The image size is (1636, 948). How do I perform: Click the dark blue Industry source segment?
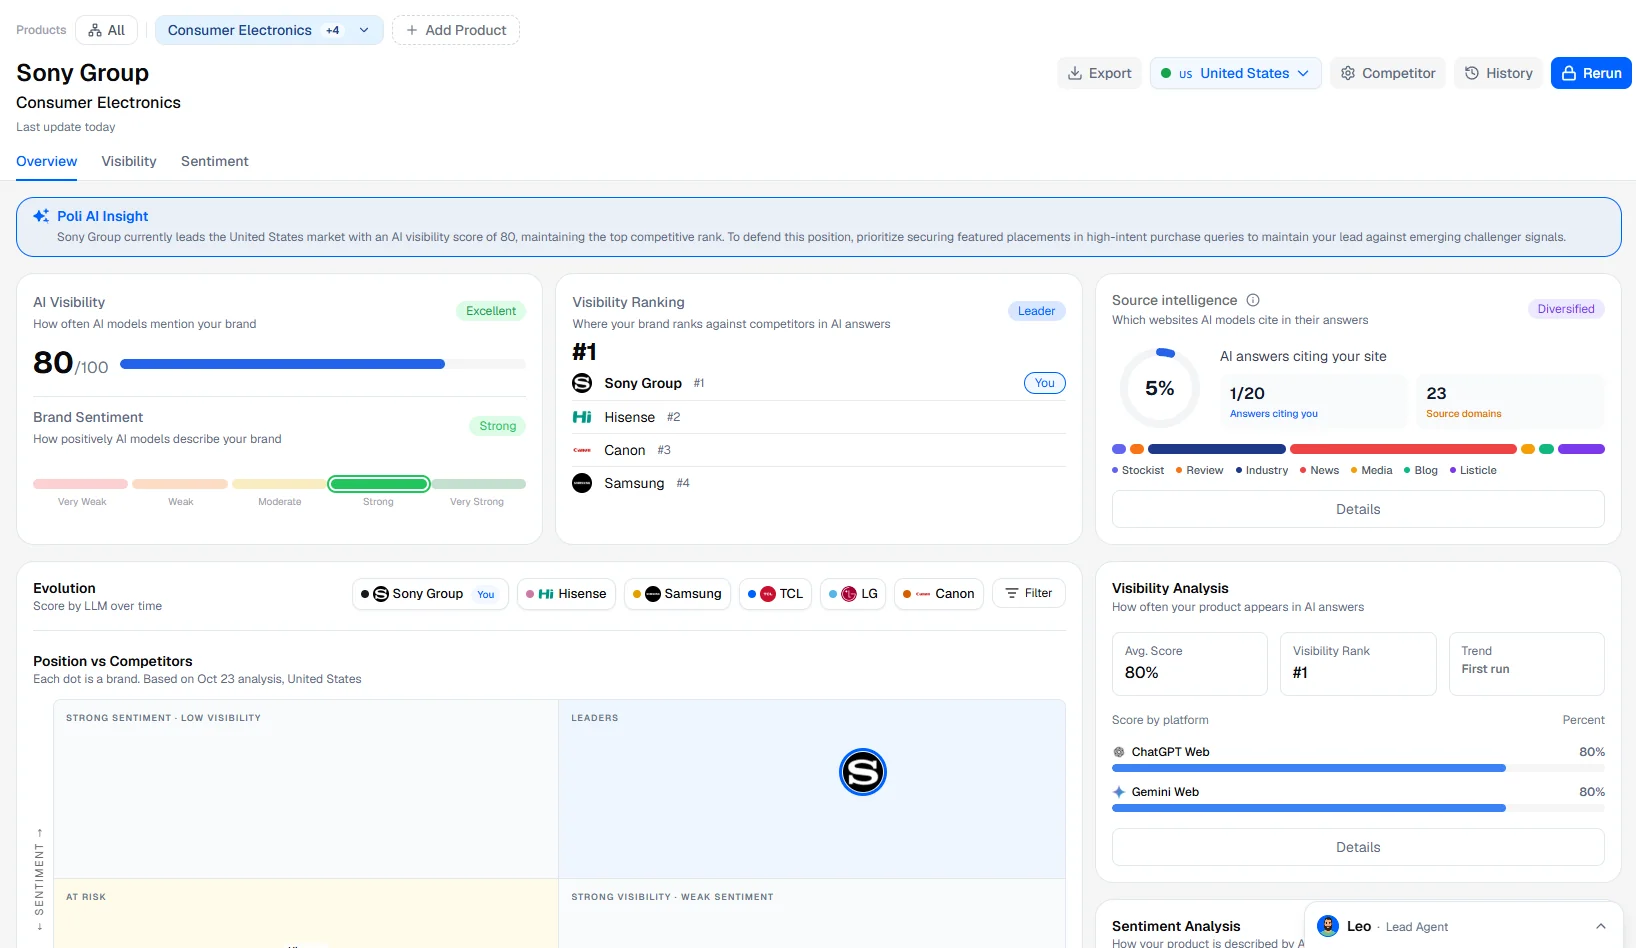tap(1217, 449)
